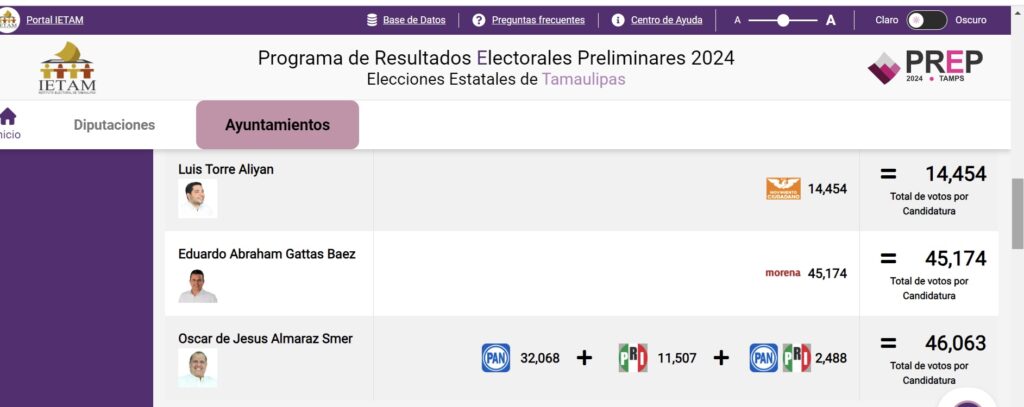
Task: Open the Portal IETAM link
Action: click(x=55, y=20)
